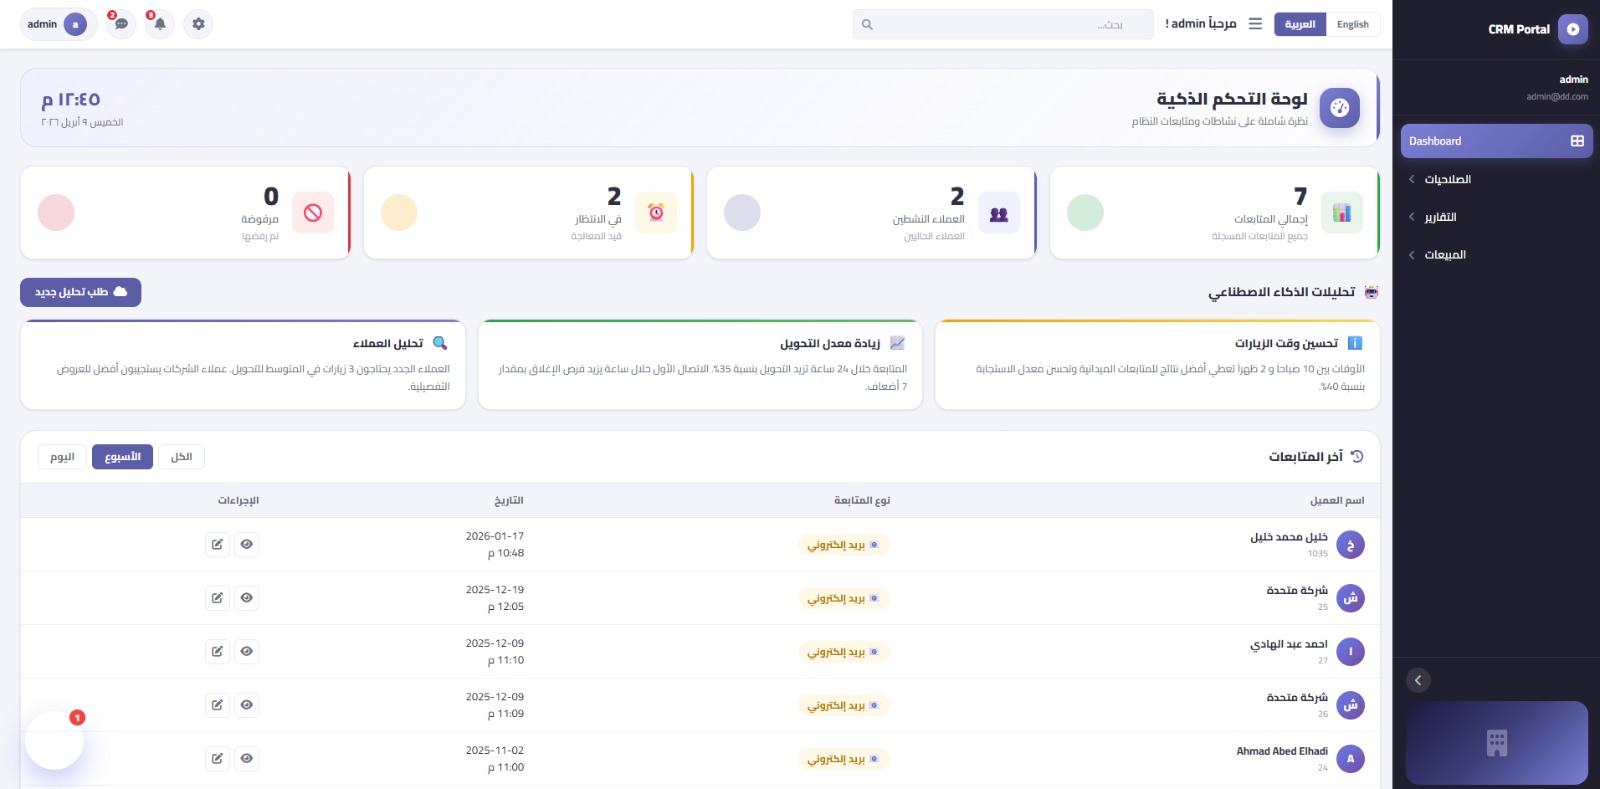Viewport: 1600px width, 789px height.
Task: Open customer Ahmad Abed Elhadi
Action: (1282, 751)
